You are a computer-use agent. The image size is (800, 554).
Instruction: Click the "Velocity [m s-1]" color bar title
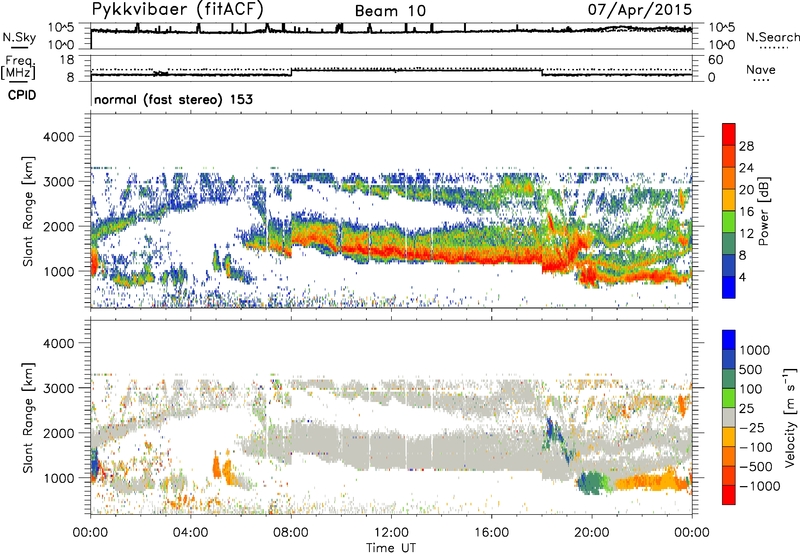click(790, 417)
